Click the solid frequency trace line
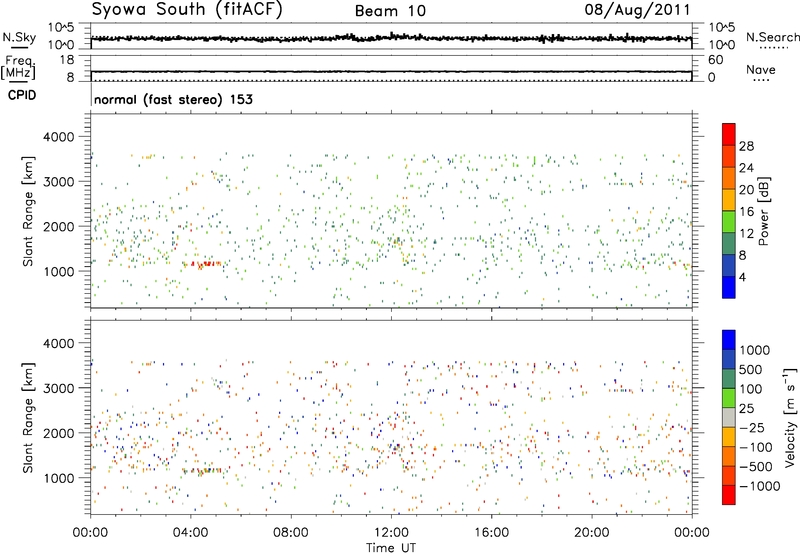Screen dimensions: 800x554 point(391,71)
